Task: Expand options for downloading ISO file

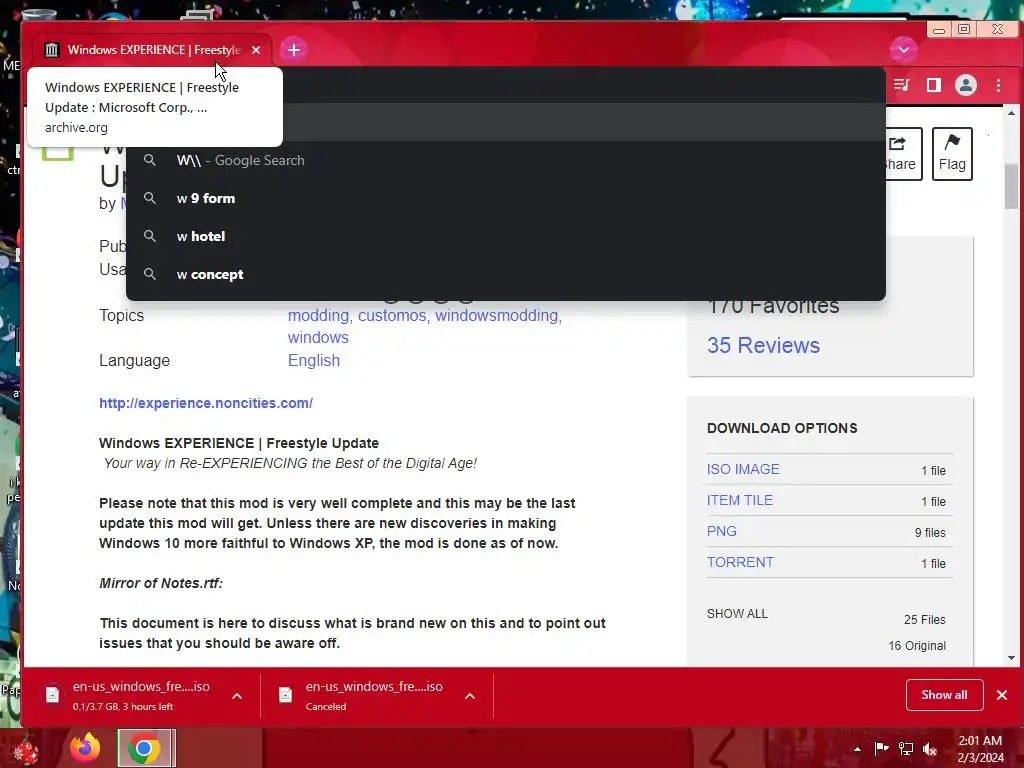Action: [237, 696]
